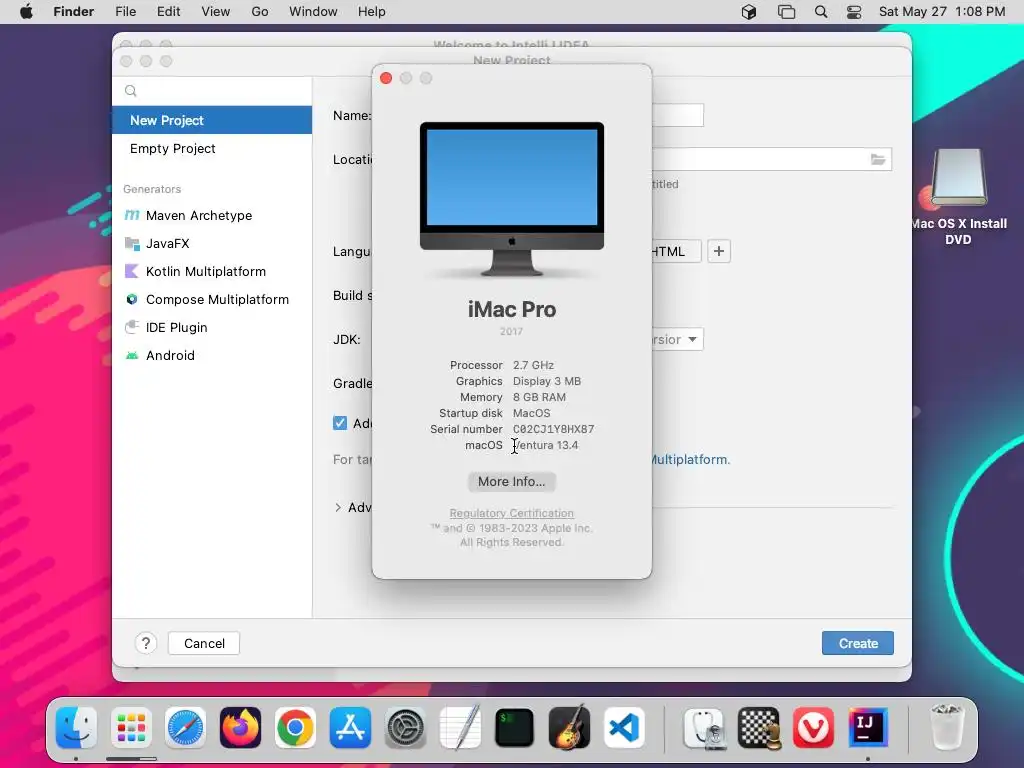Open the Mac OS X Install DVD desktop icon
The image size is (1024, 768).
[958, 196]
